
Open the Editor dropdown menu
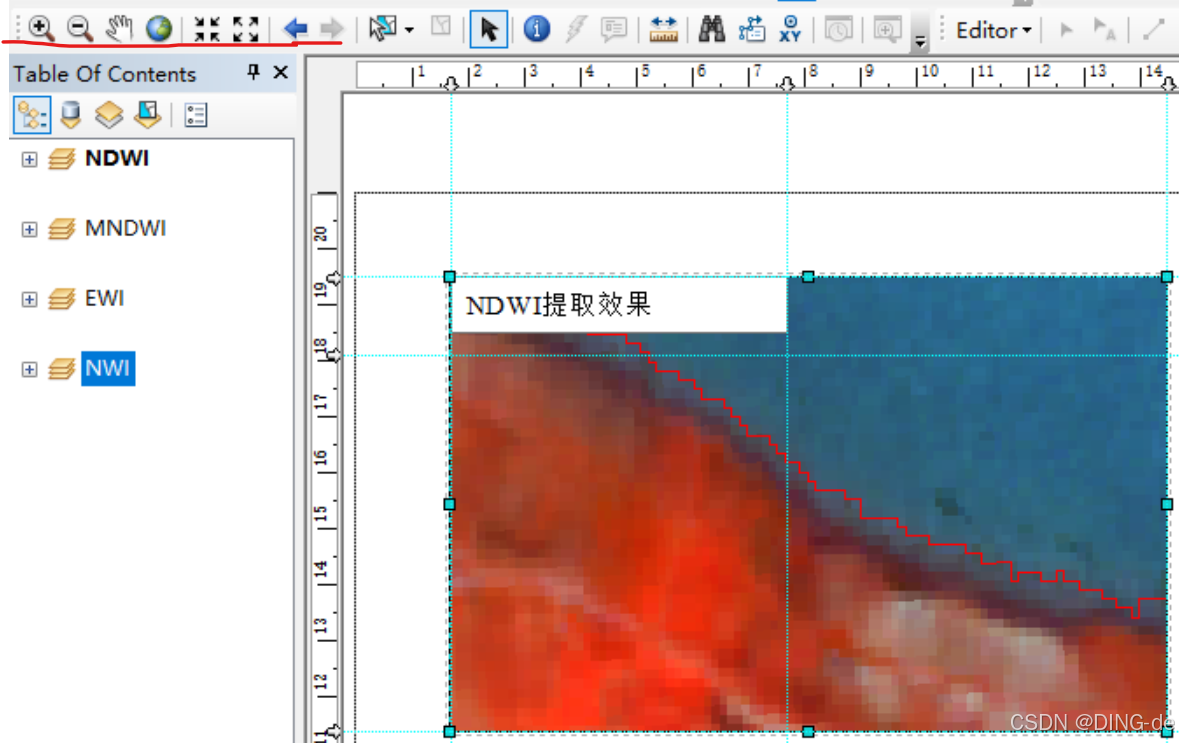[993, 31]
